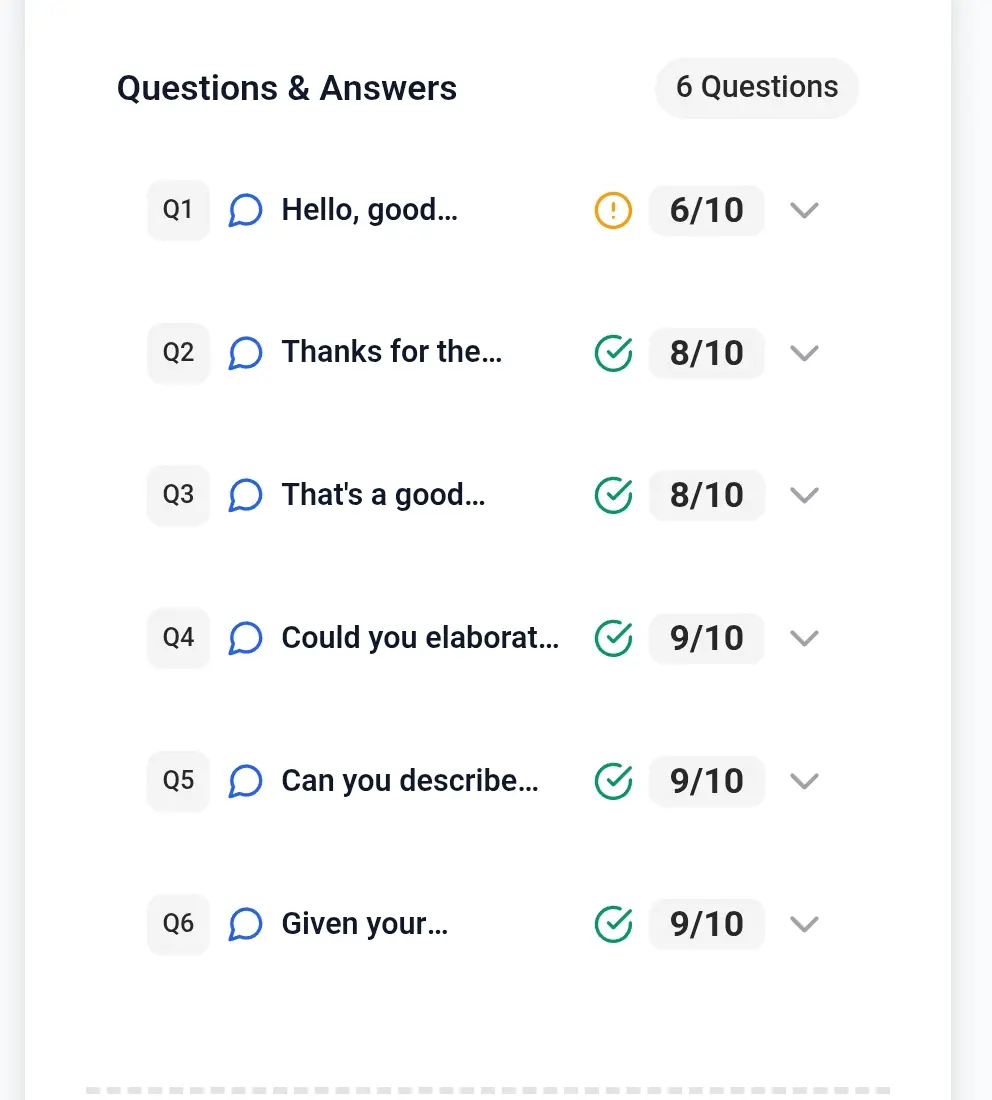This screenshot has height=1100, width=992.
Task: Click the green checkmark icon on Q6
Action: click(613, 924)
